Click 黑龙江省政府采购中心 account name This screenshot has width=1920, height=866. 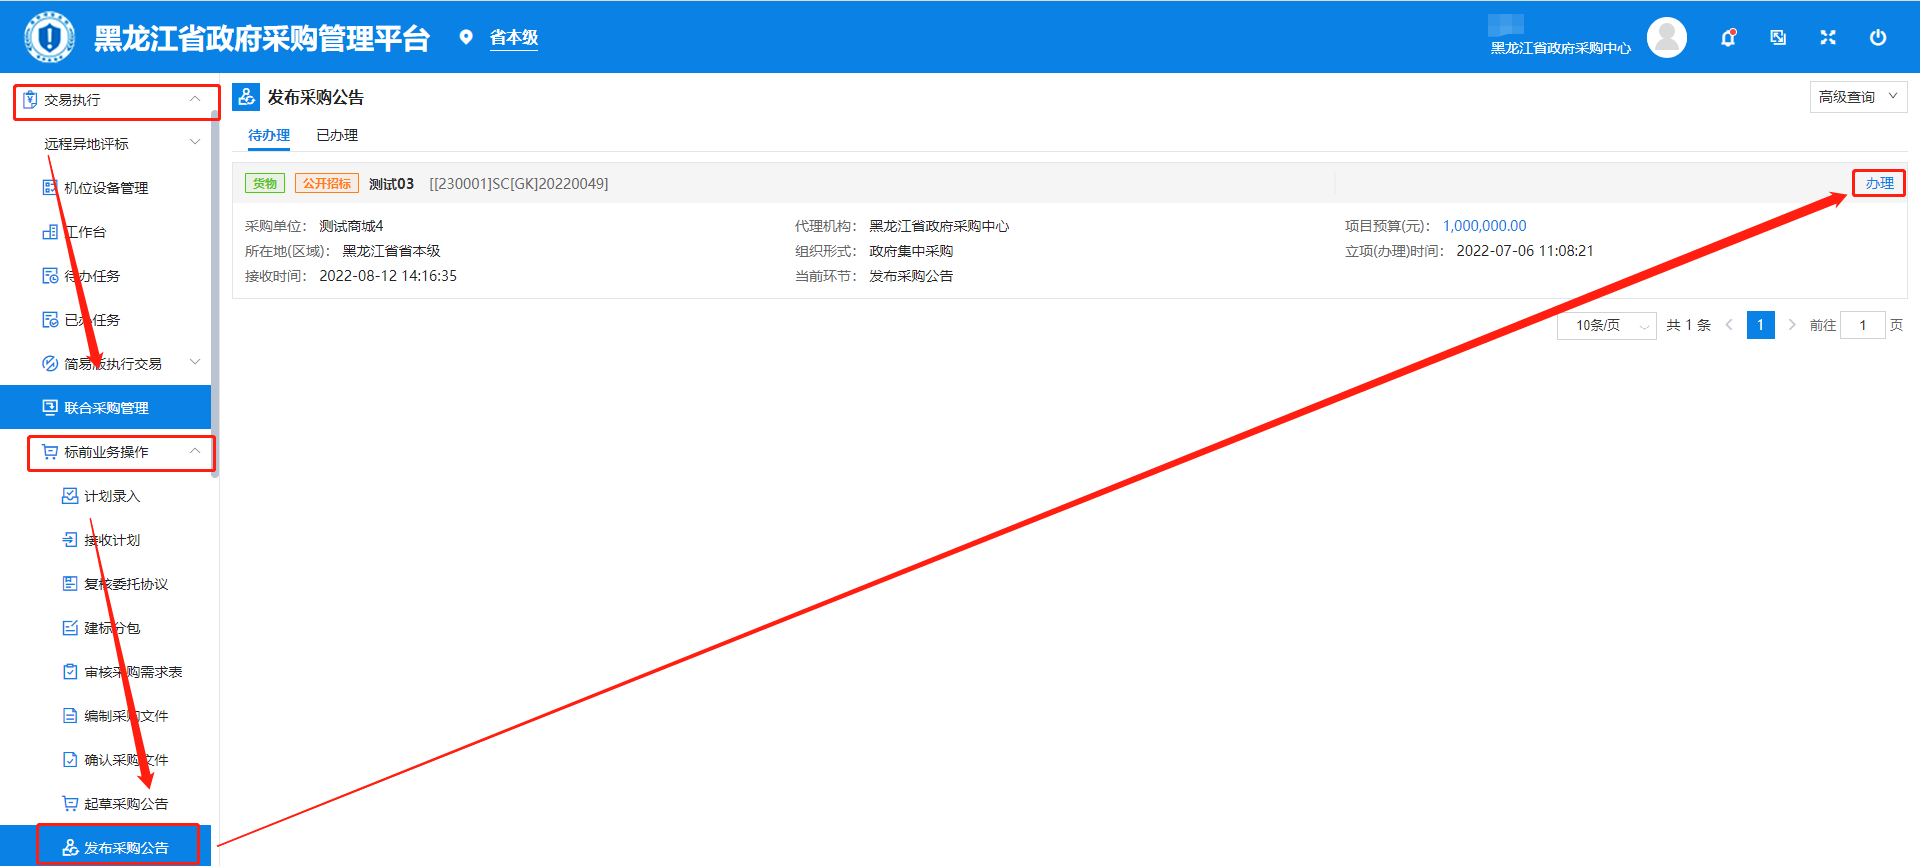coord(1560,48)
